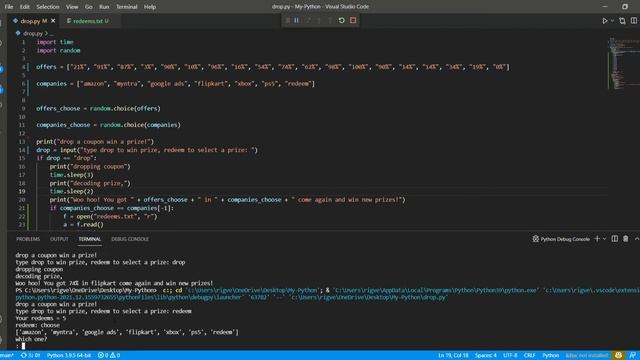Open the Edit menu
The image size is (640, 360).
(24, 7)
